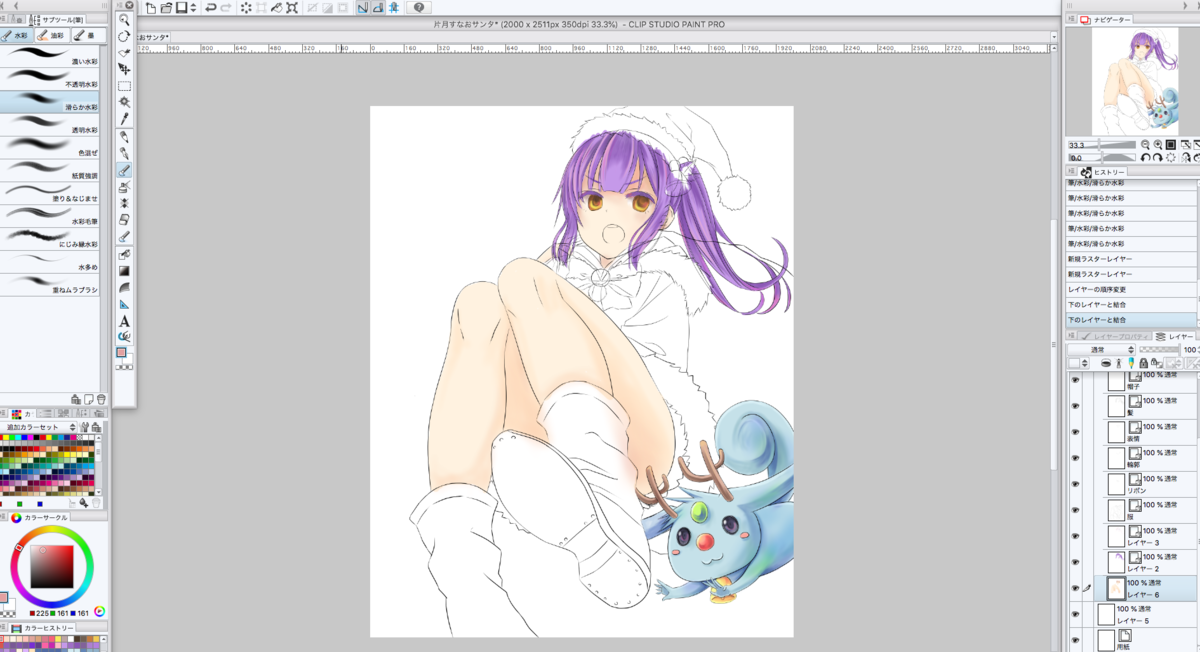The width and height of the screenshot is (1200, 652).
Task: Open the 追加カラーセット color set dropdown
Action: (x=40, y=427)
